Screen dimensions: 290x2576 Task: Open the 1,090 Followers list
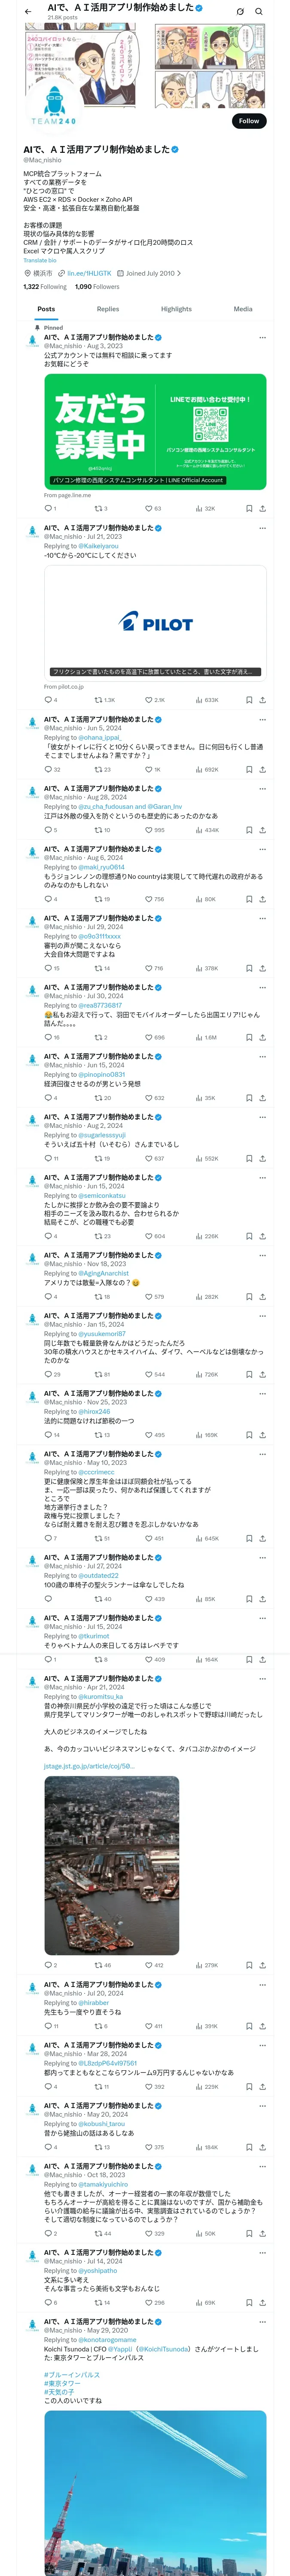(x=97, y=287)
